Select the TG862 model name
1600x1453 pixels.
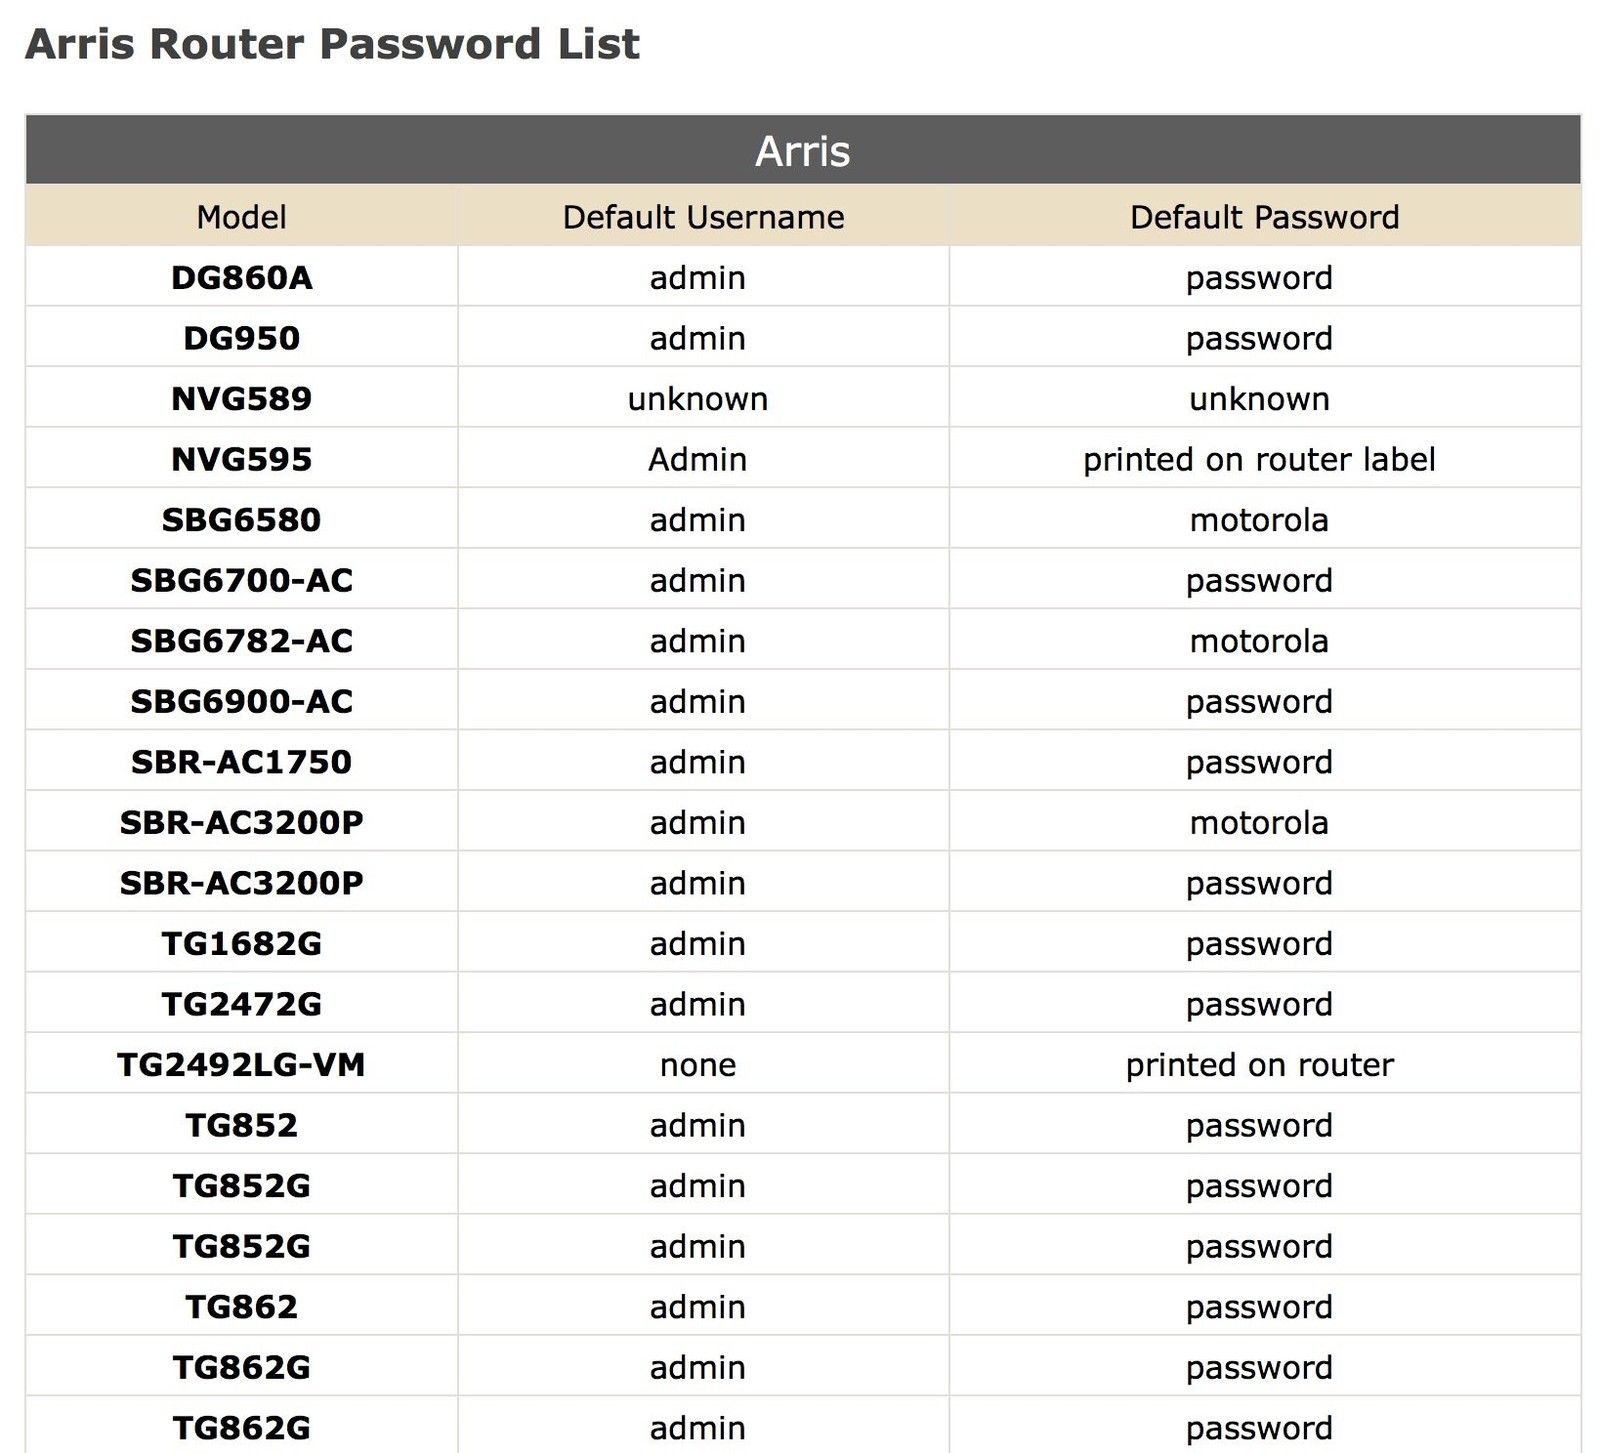point(241,1307)
